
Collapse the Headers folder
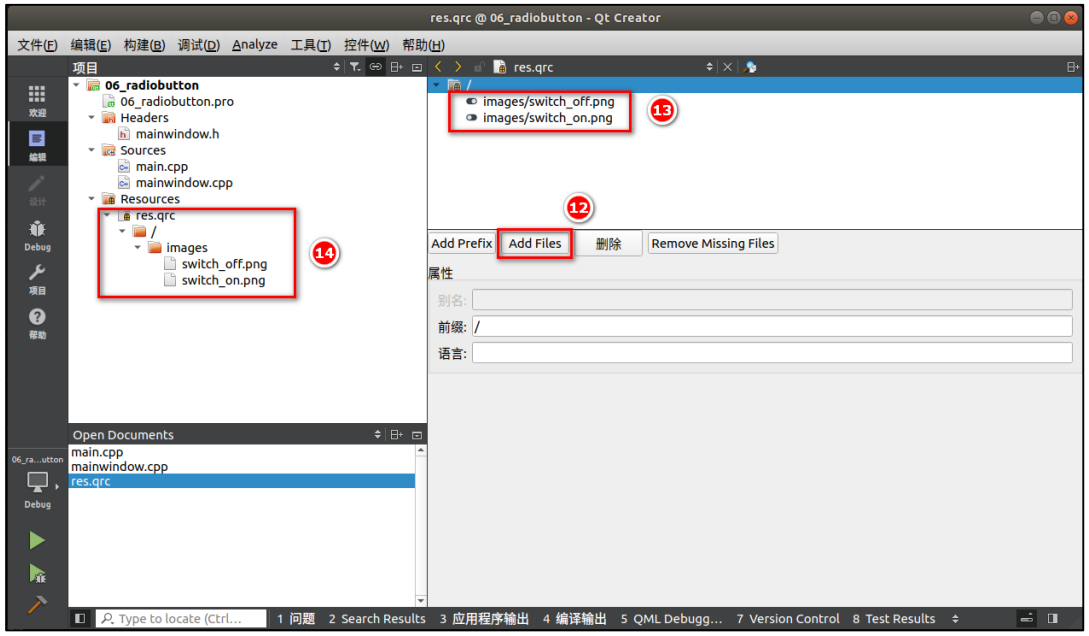click(x=91, y=117)
